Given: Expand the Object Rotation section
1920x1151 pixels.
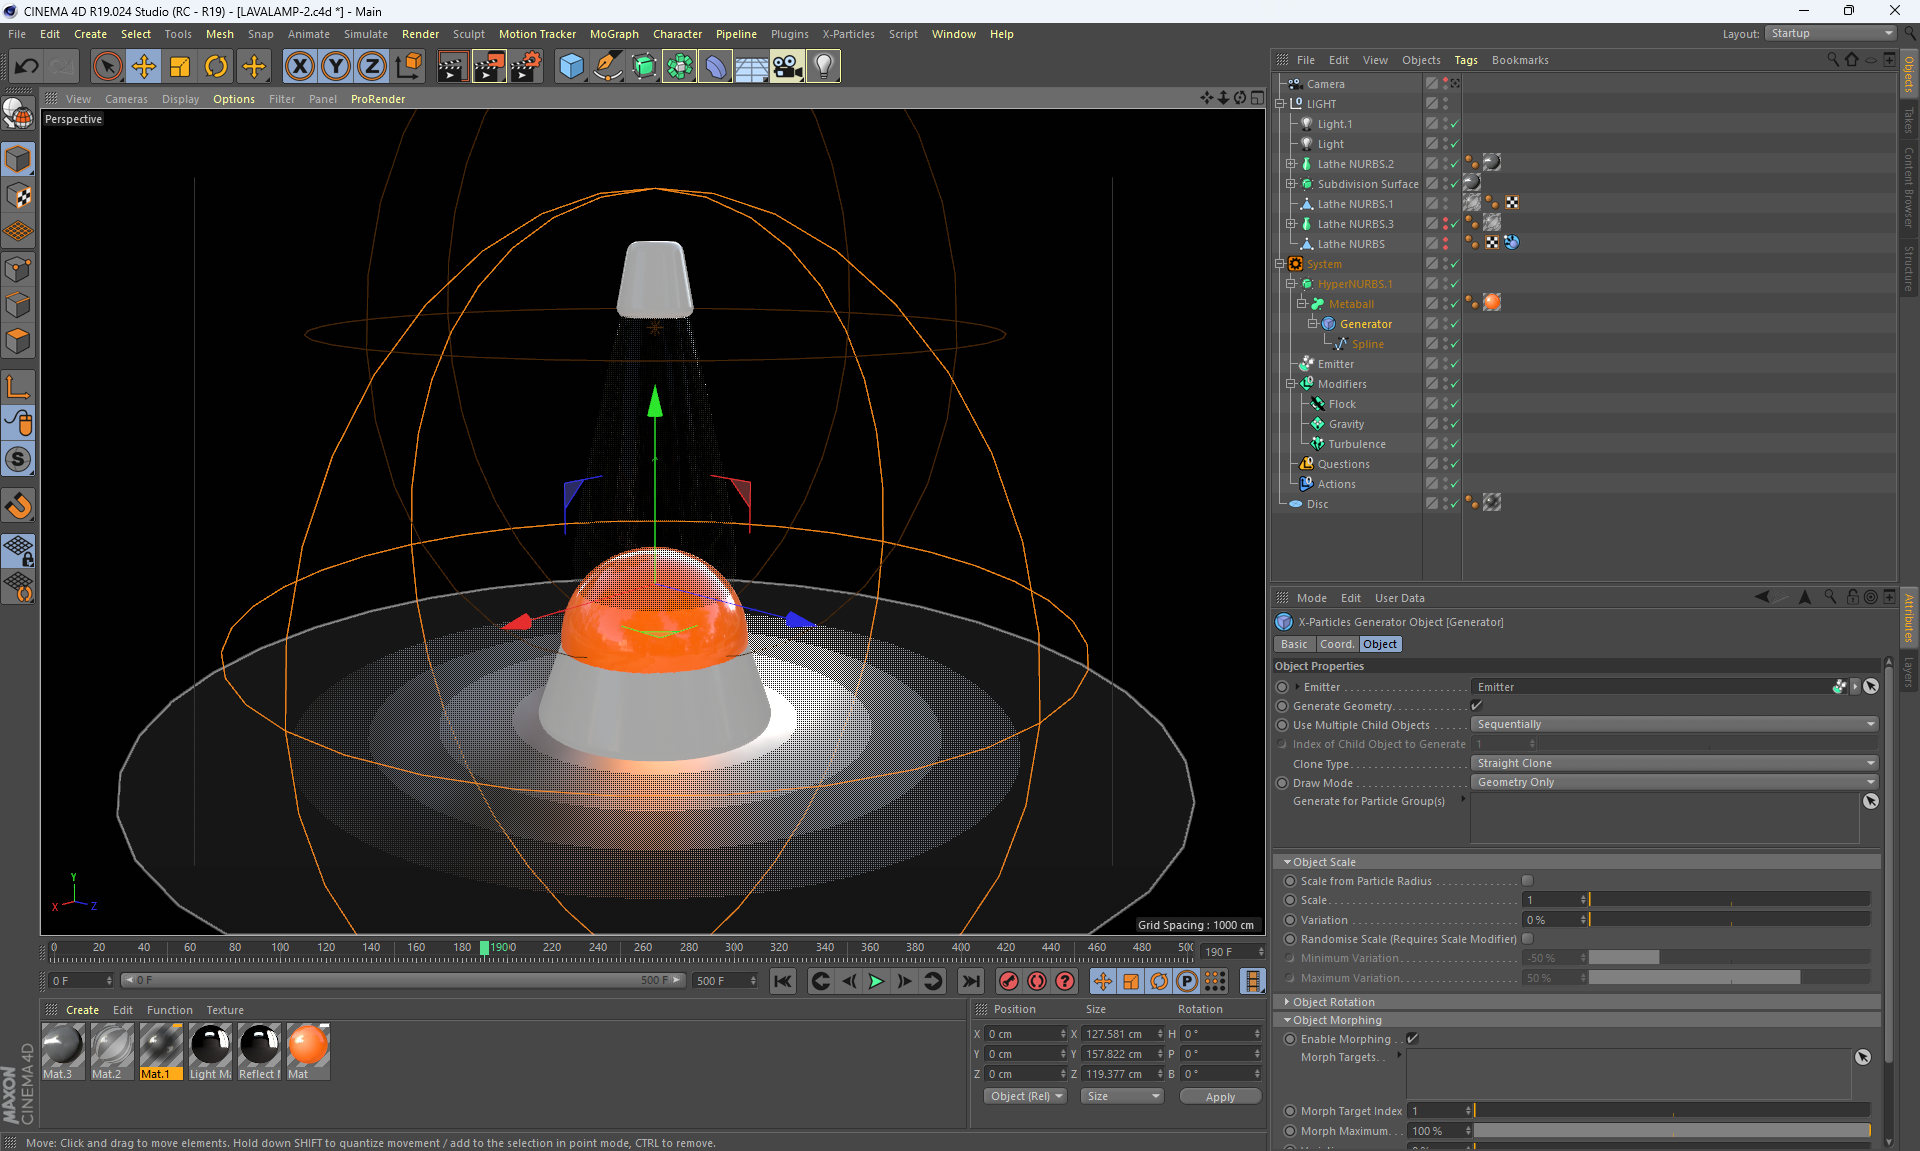Looking at the screenshot, I should (1333, 1002).
